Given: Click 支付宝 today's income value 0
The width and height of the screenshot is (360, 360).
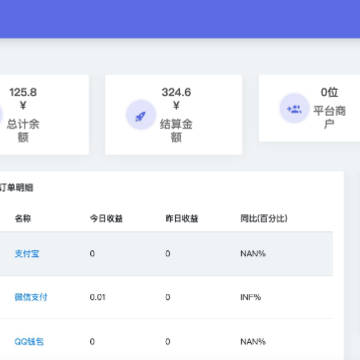Looking at the screenshot, I should click(x=92, y=254).
